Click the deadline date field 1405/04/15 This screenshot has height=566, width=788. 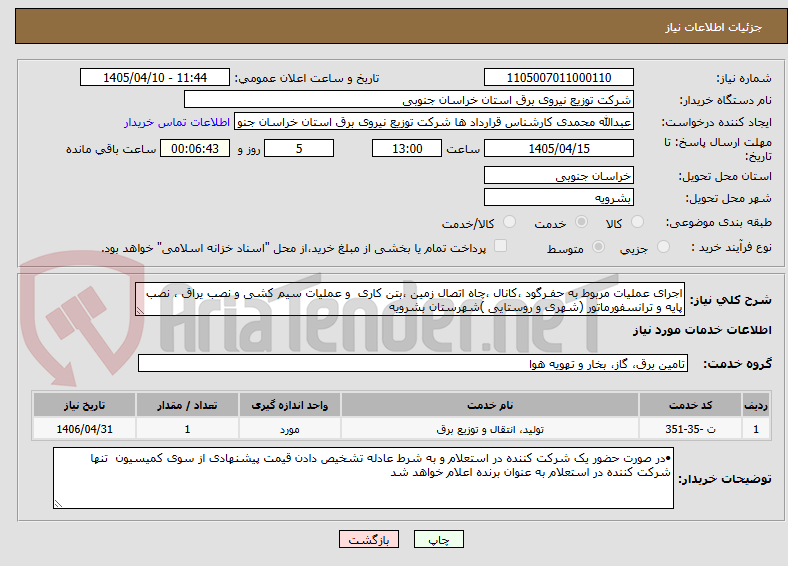[x=559, y=148]
